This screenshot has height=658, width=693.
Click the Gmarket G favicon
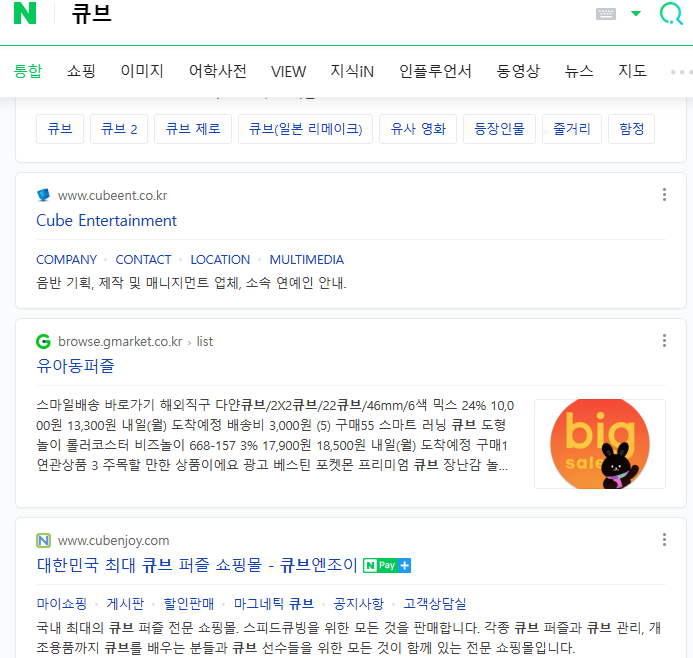coord(43,341)
